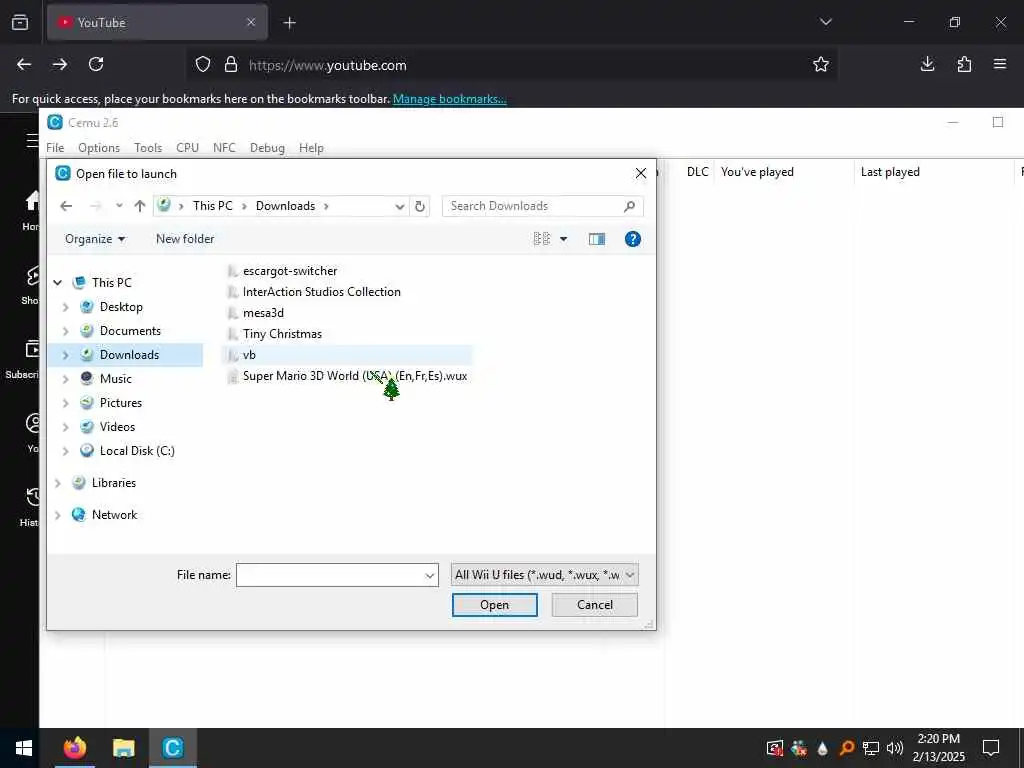
Task: Reload the YouTube page in Firefox
Action: click(x=96, y=64)
